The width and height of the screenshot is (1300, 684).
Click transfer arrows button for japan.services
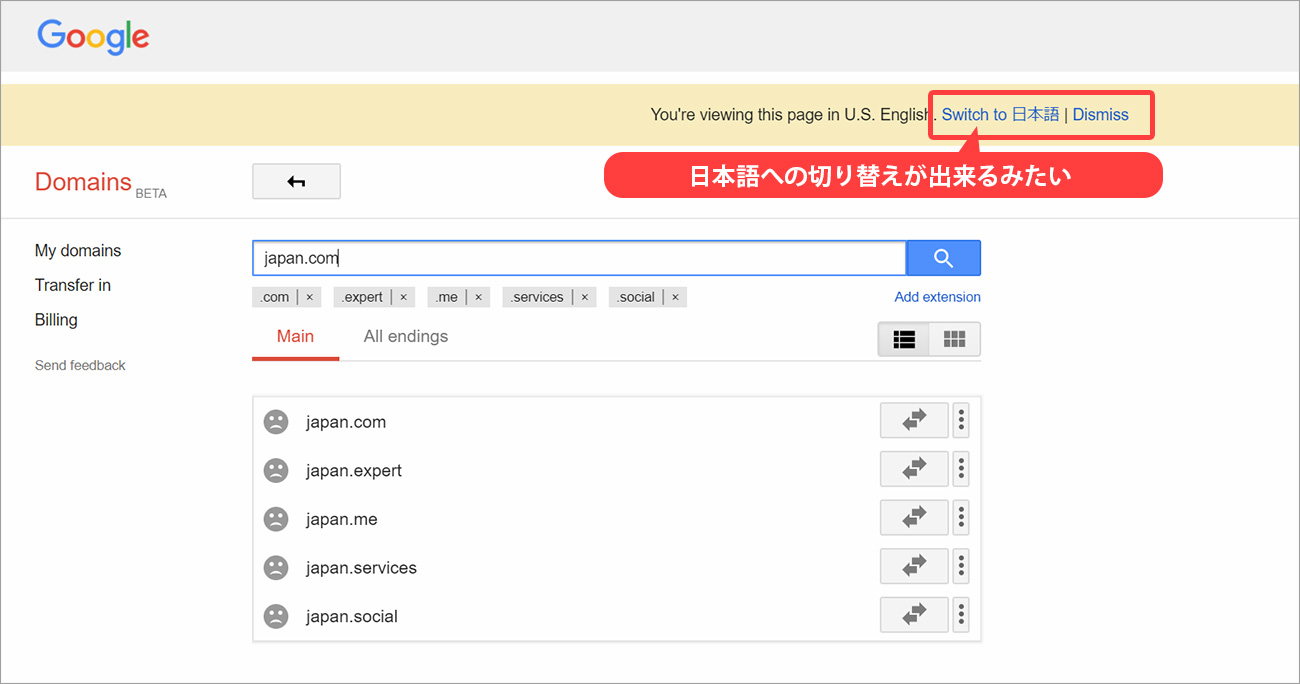pyautogui.click(x=914, y=566)
